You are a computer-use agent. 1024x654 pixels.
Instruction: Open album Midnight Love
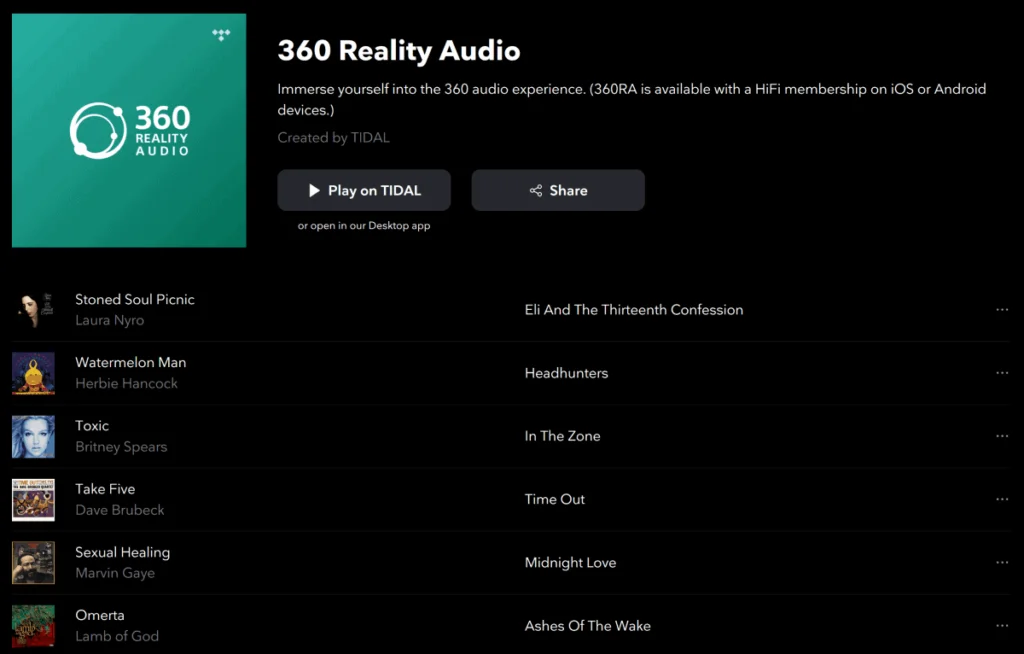point(570,563)
